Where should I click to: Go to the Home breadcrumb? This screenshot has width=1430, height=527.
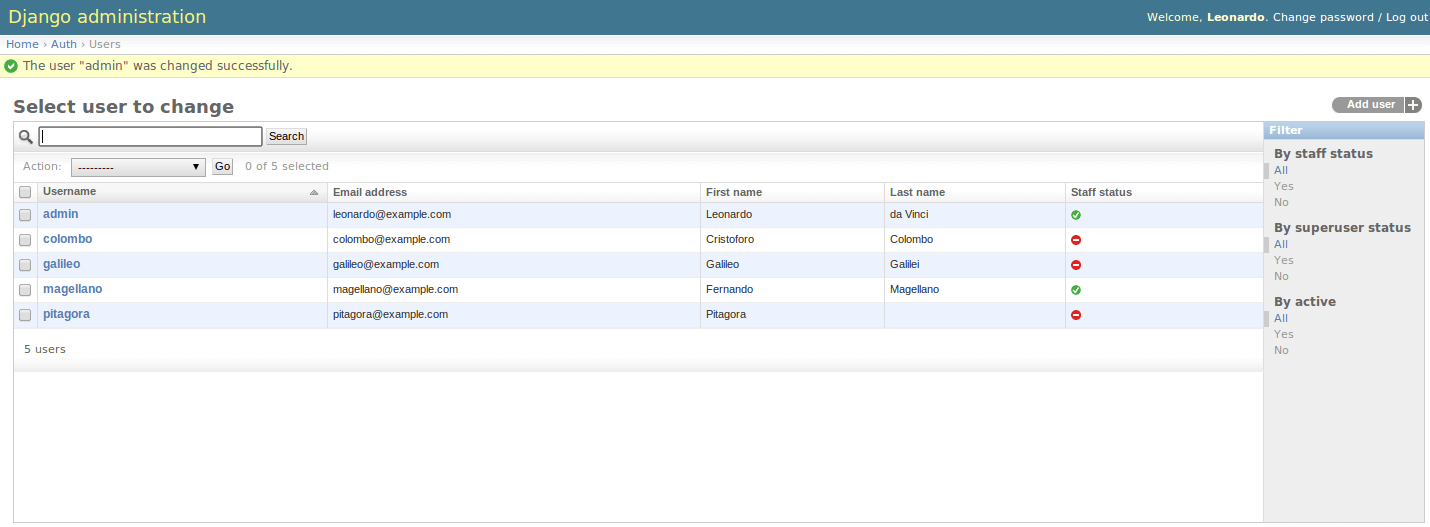22,44
